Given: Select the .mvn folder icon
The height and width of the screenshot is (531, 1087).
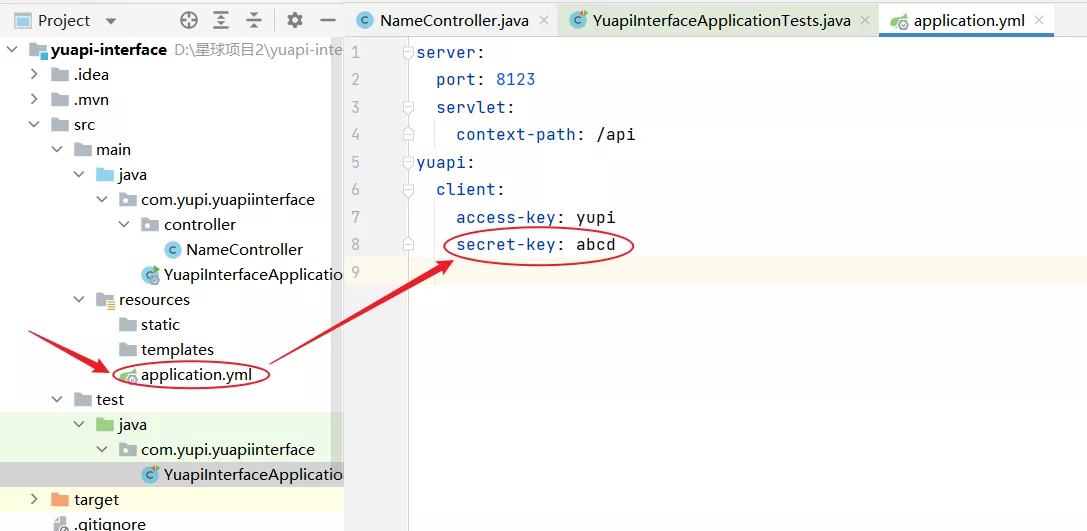Looking at the screenshot, I should tap(60, 100).
